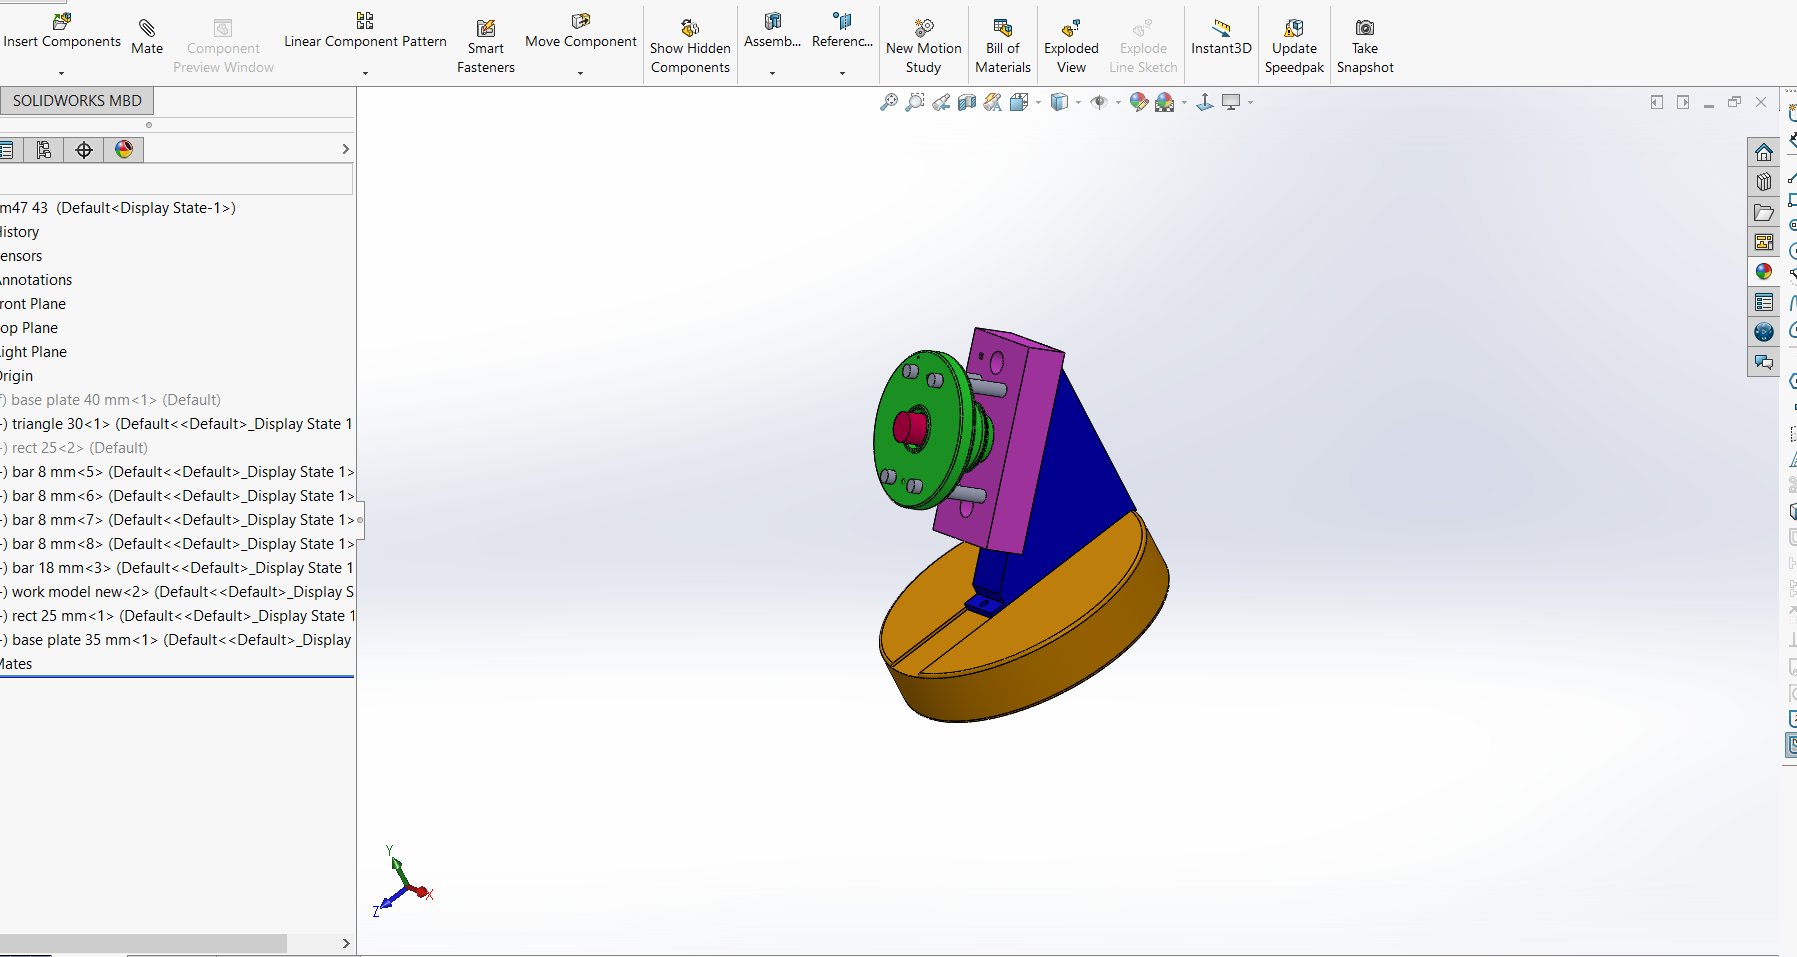The height and width of the screenshot is (957, 1797).
Task: Expand the Reference Geometry dropdown arrow
Action: tap(842, 73)
